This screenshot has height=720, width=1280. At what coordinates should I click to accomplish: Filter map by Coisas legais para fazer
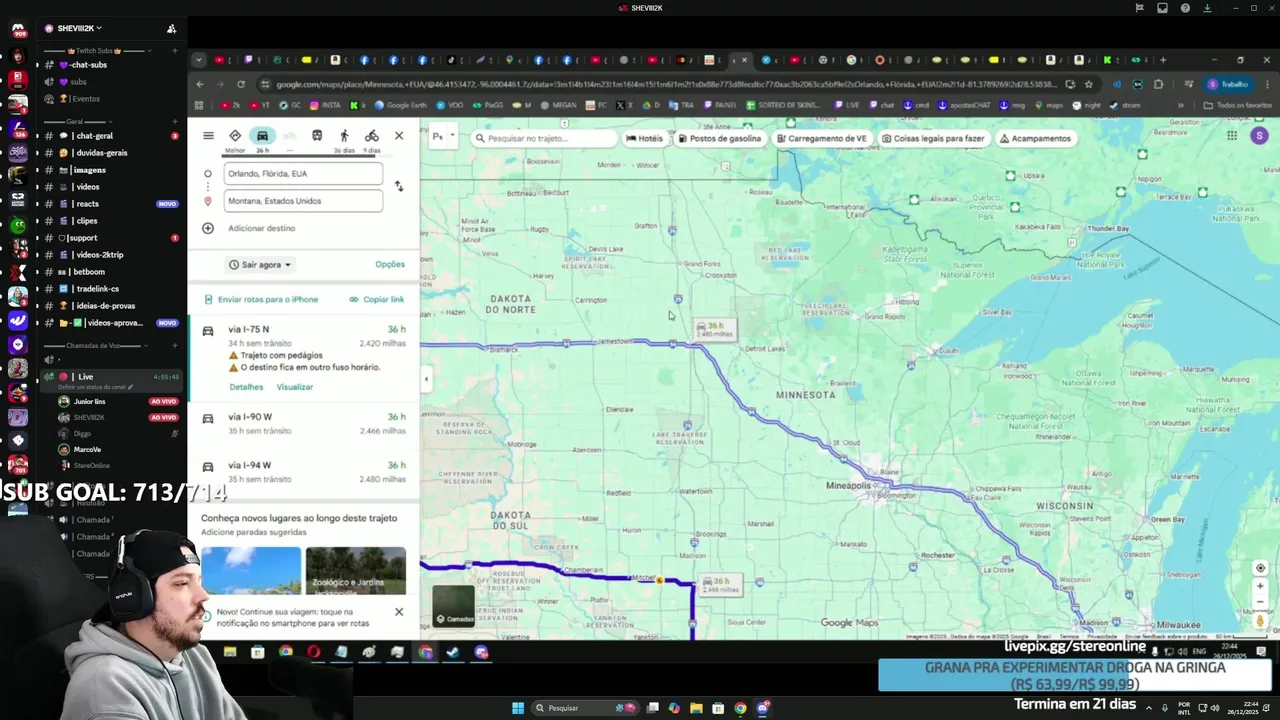pos(934,138)
